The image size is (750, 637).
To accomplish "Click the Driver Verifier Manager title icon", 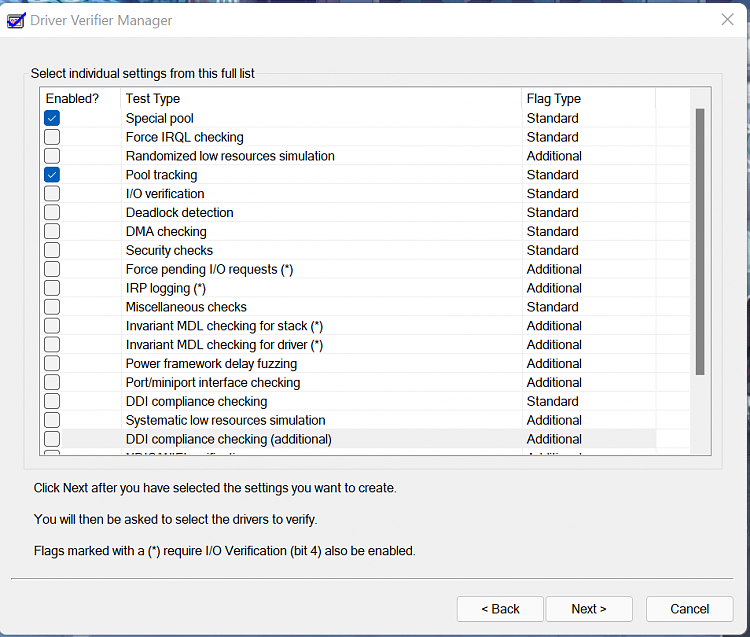I will tap(16, 20).
